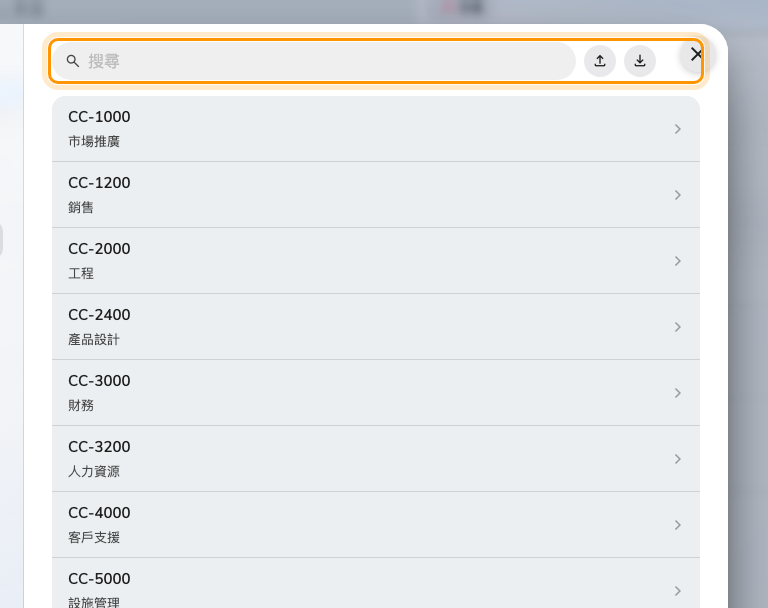768x608 pixels.
Task: Open the CC-1000 市場推廣 row chevron
Action: pos(678,129)
